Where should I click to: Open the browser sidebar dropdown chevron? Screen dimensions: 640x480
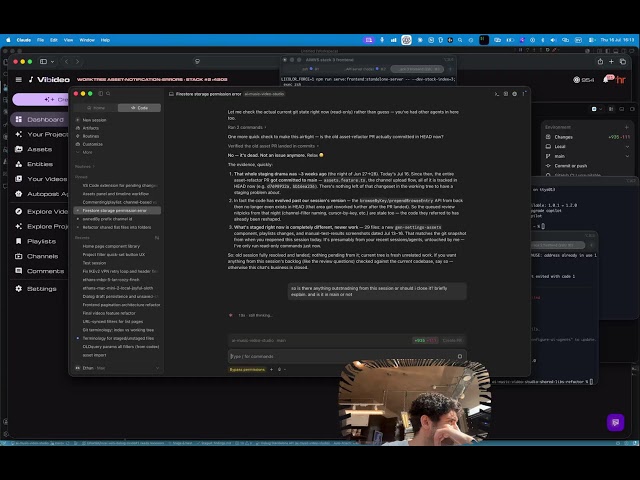click(52, 62)
